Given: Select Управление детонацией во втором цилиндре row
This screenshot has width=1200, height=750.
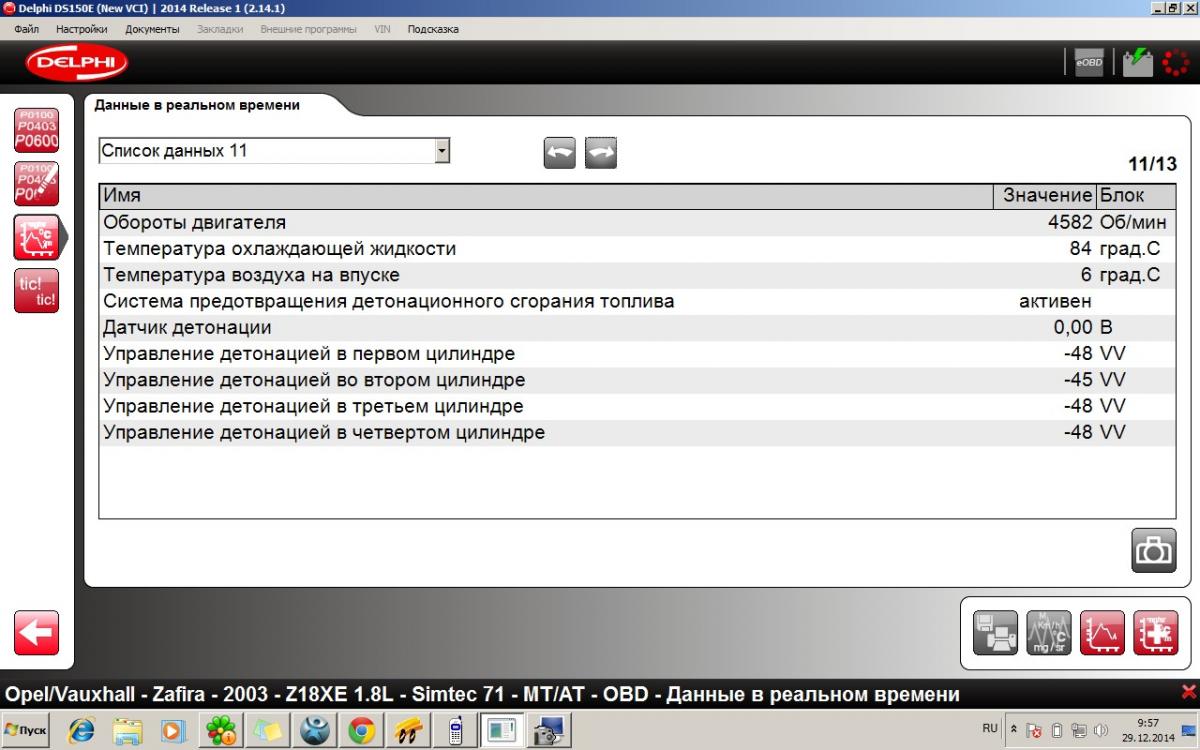Looking at the screenshot, I should coord(638,380).
